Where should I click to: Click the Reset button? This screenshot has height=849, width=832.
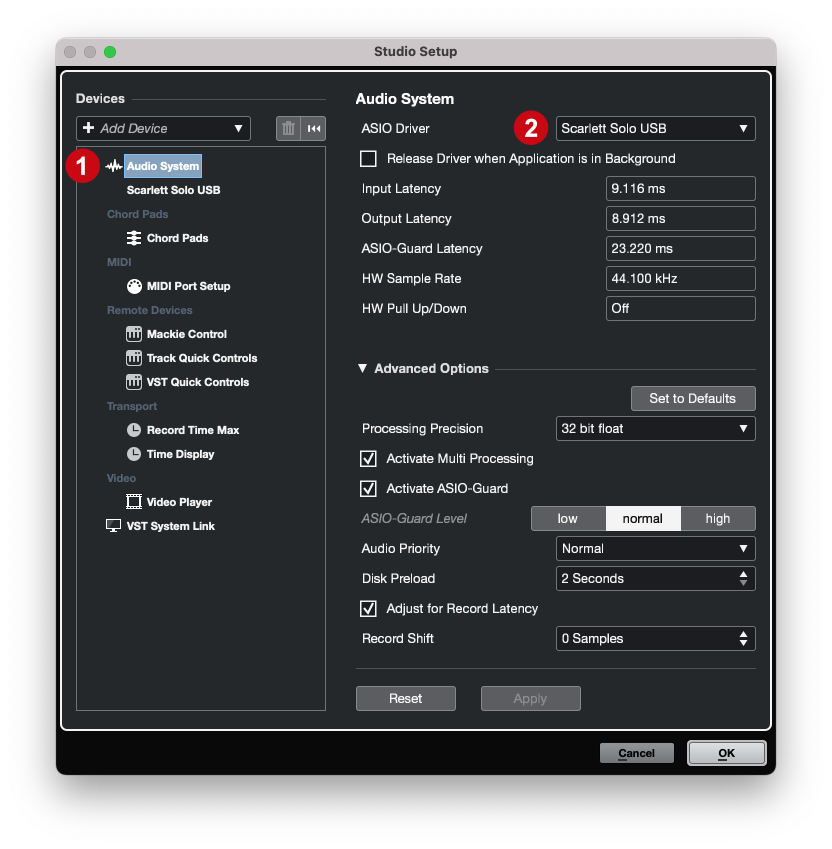(x=405, y=698)
